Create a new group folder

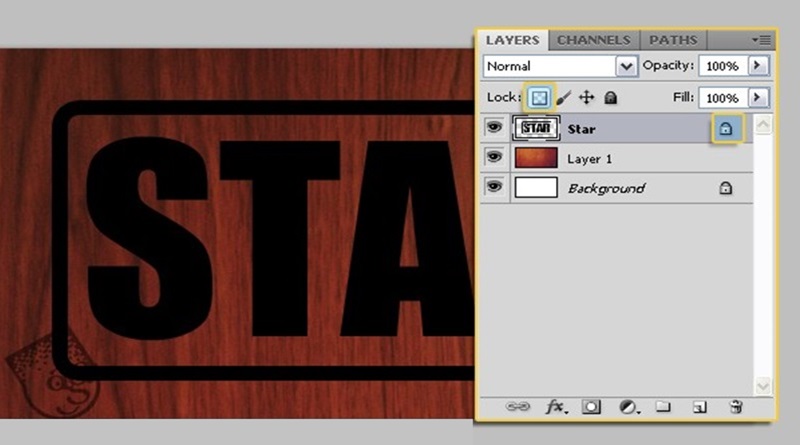coord(663,407)
